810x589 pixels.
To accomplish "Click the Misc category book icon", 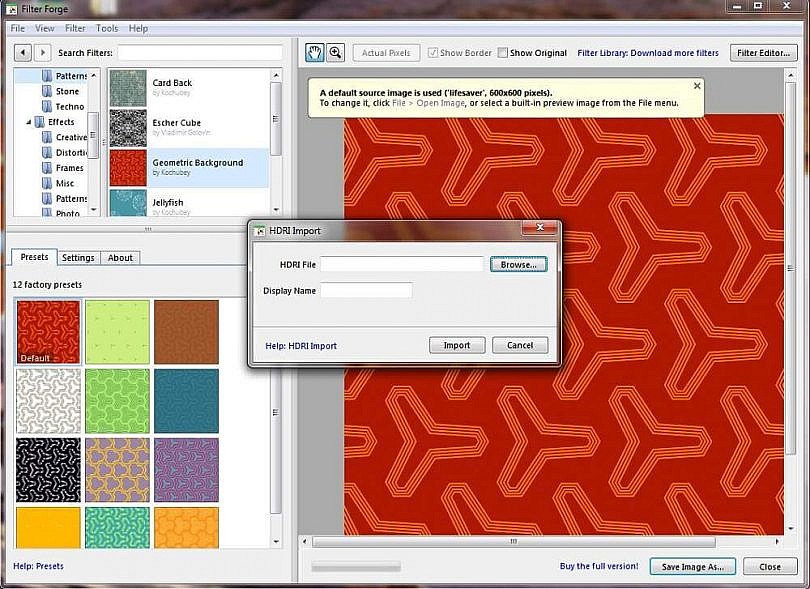I will click(47, 183).
